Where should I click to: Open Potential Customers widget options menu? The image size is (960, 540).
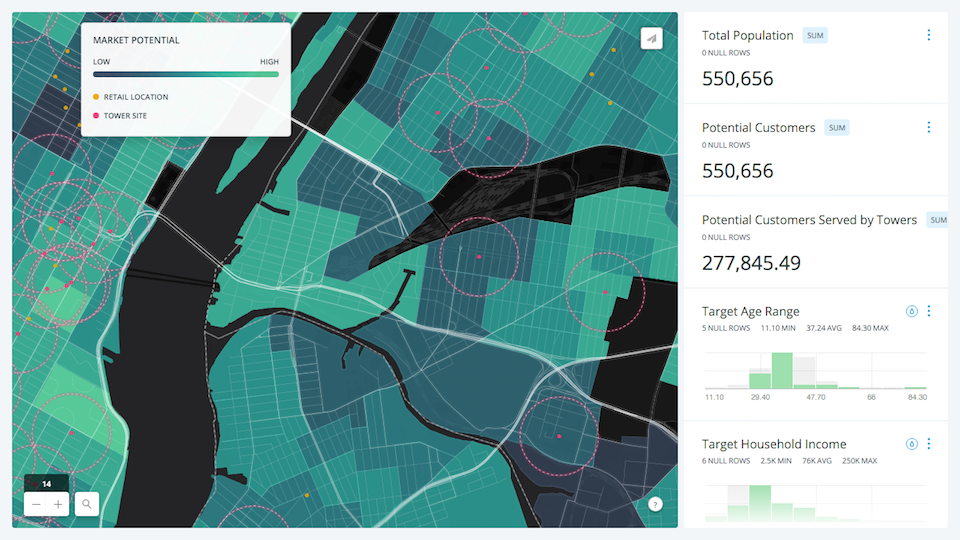point(929,127)
